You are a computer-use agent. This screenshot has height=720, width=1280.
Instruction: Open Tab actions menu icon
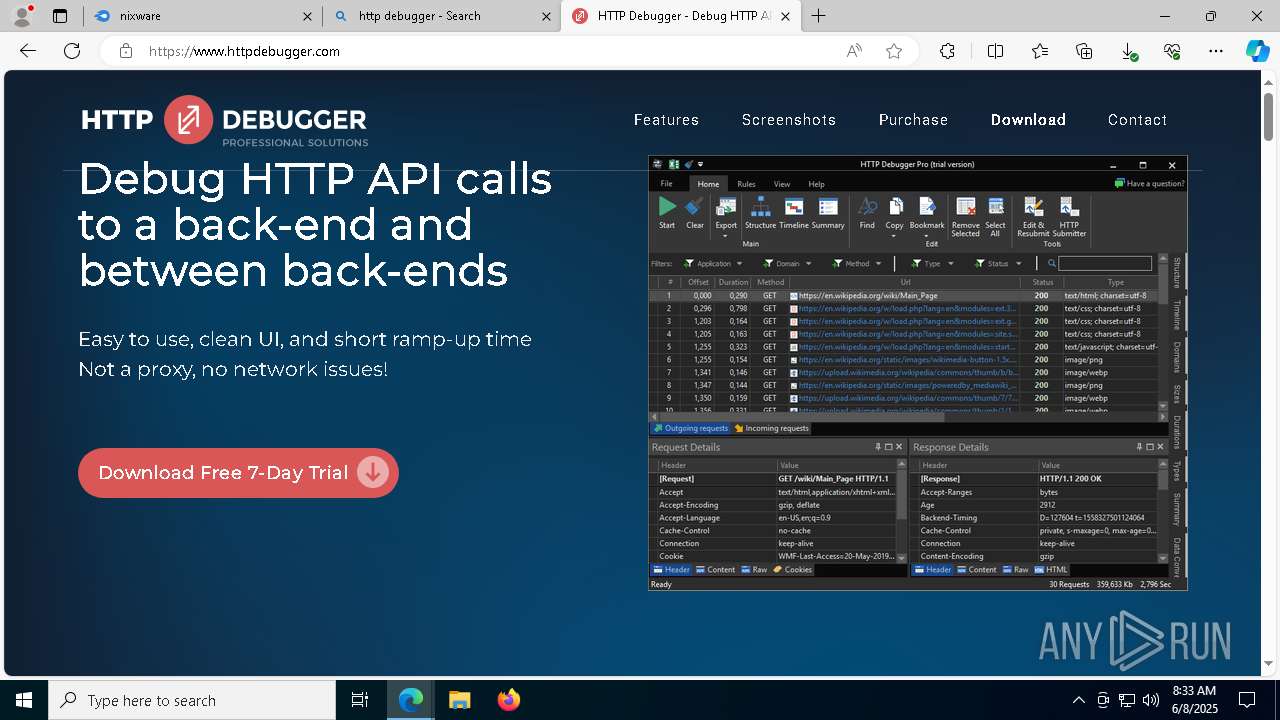[x=60, y=16]
